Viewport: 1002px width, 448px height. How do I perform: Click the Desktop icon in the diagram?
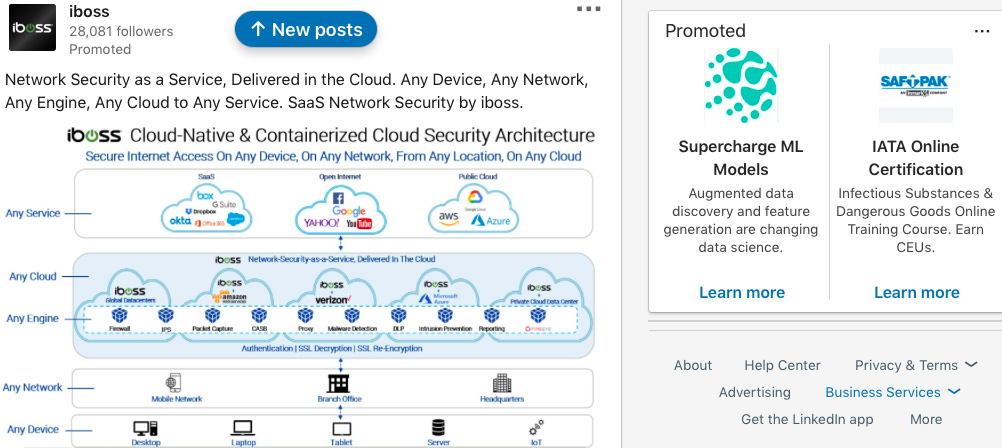pos(146,428)
